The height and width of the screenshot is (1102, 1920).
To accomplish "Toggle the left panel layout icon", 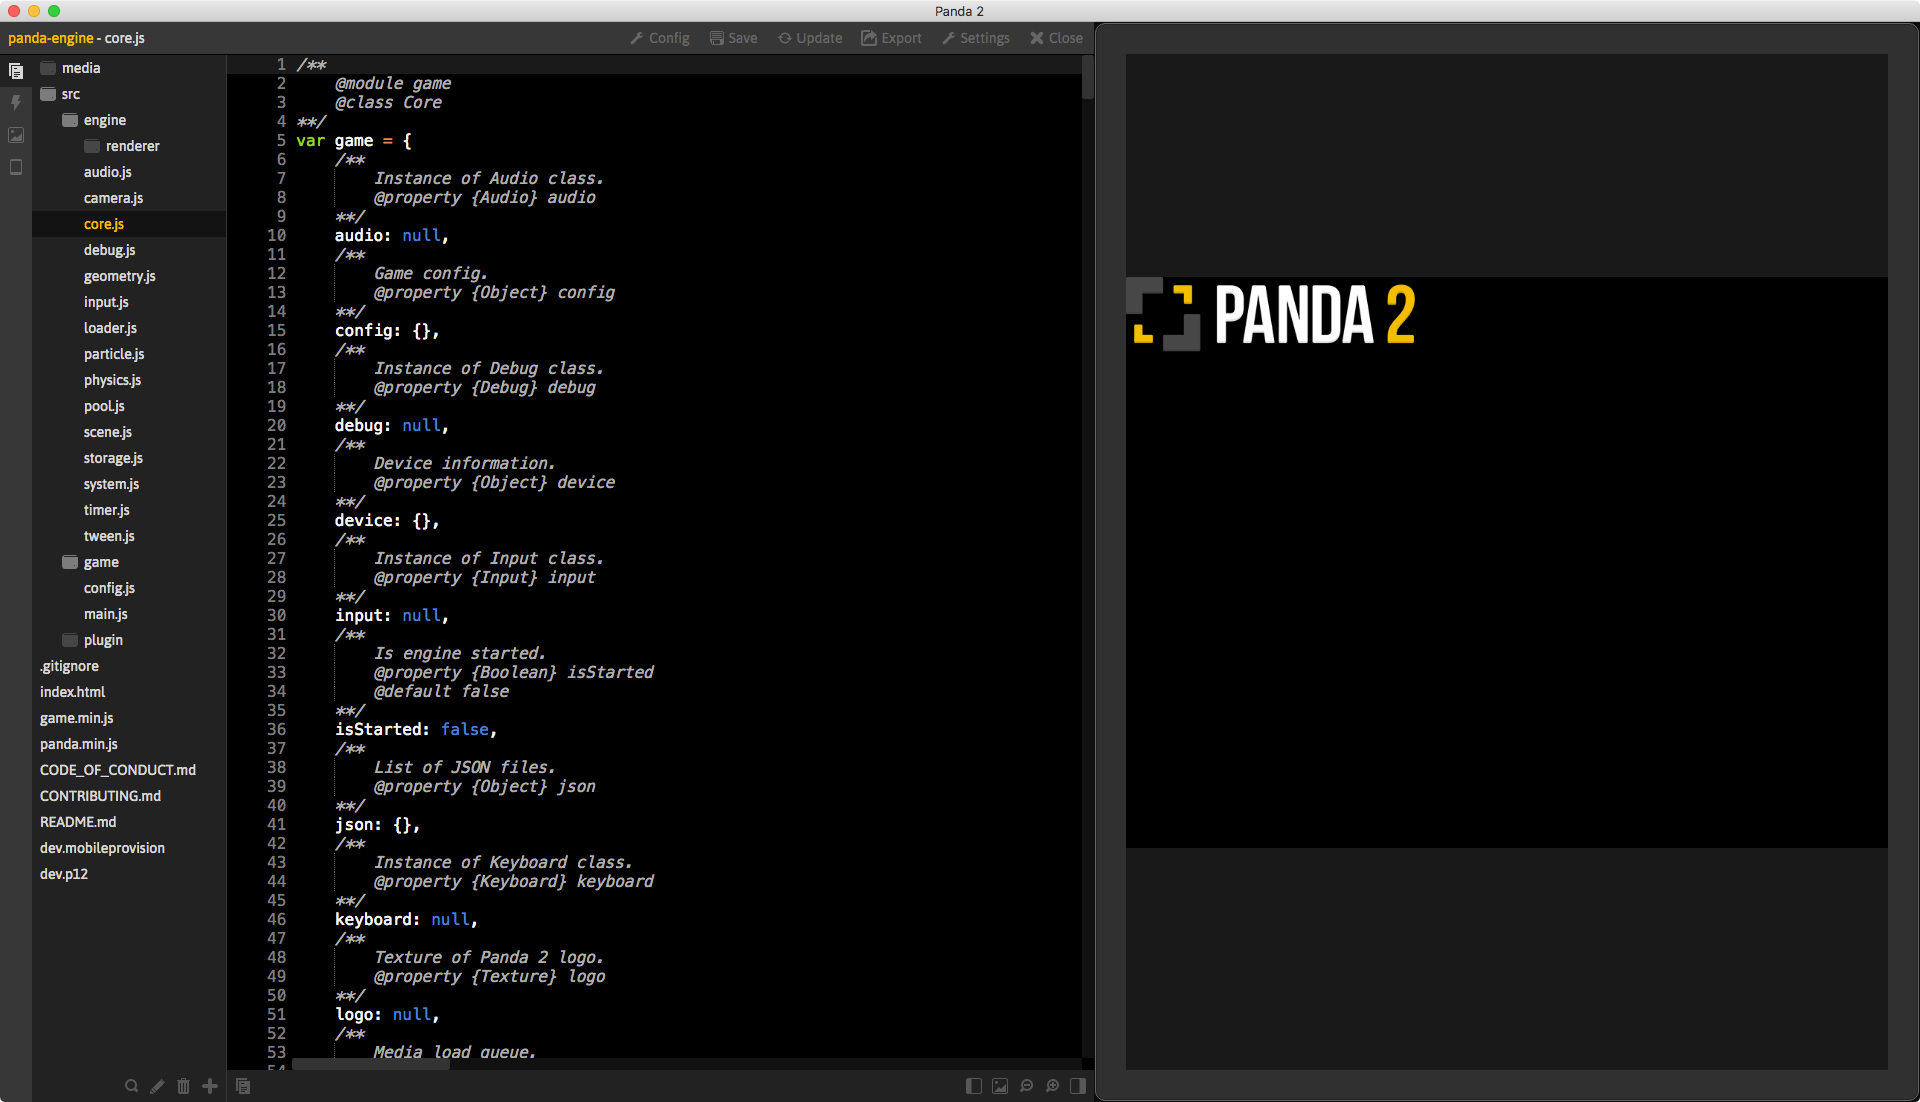I will (x=974, y=1086).
